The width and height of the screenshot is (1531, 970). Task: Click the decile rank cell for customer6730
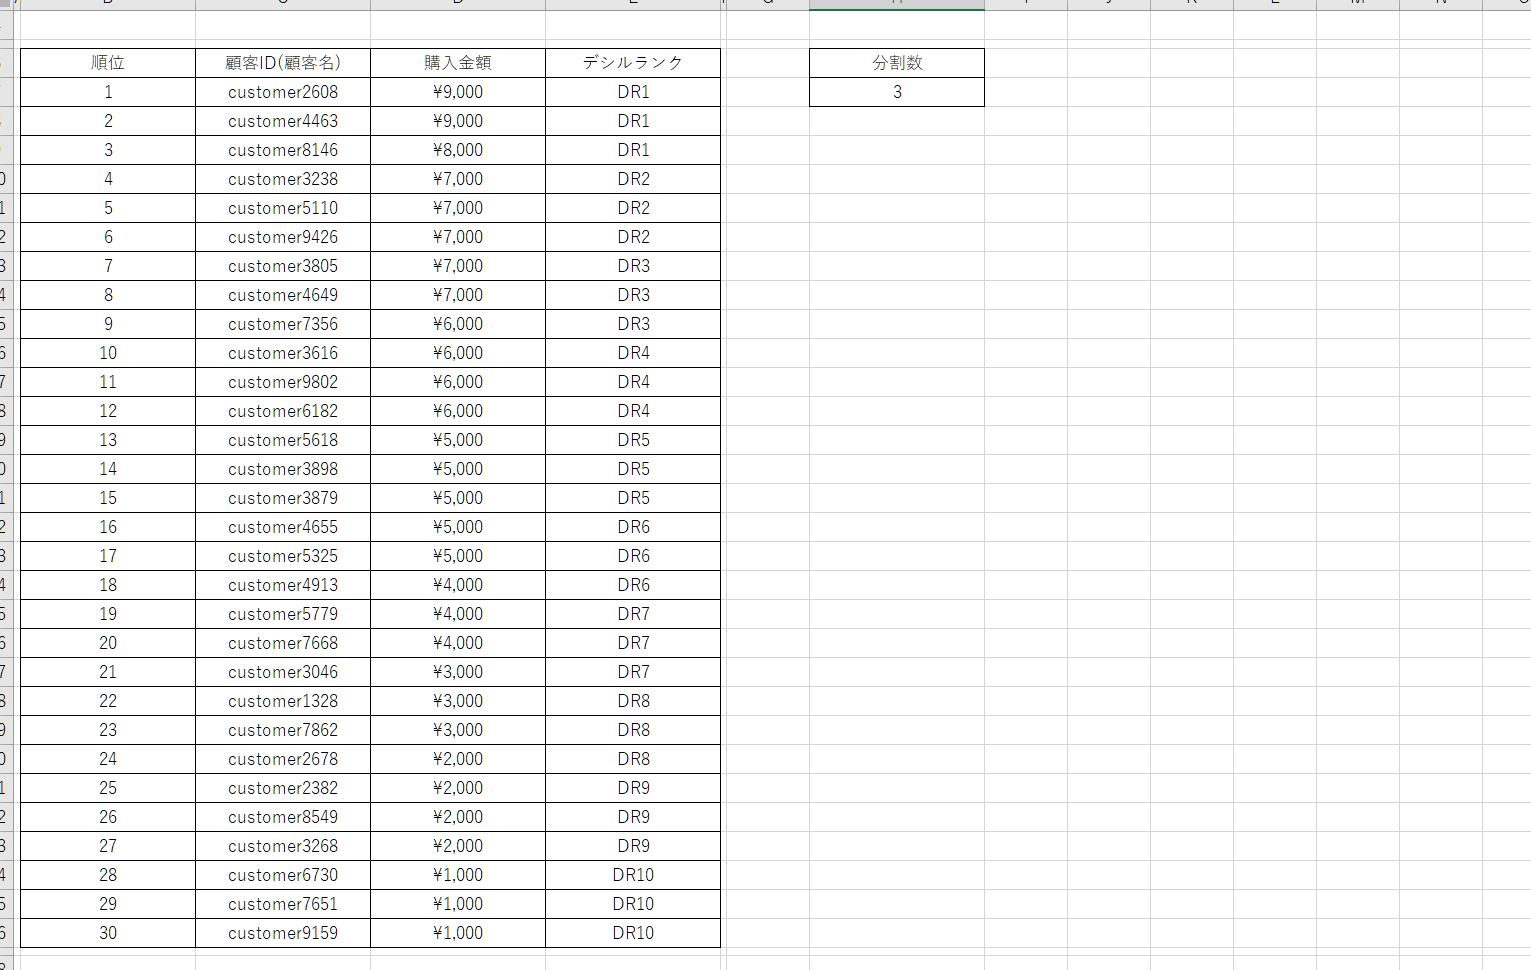(x=633, y=875)
